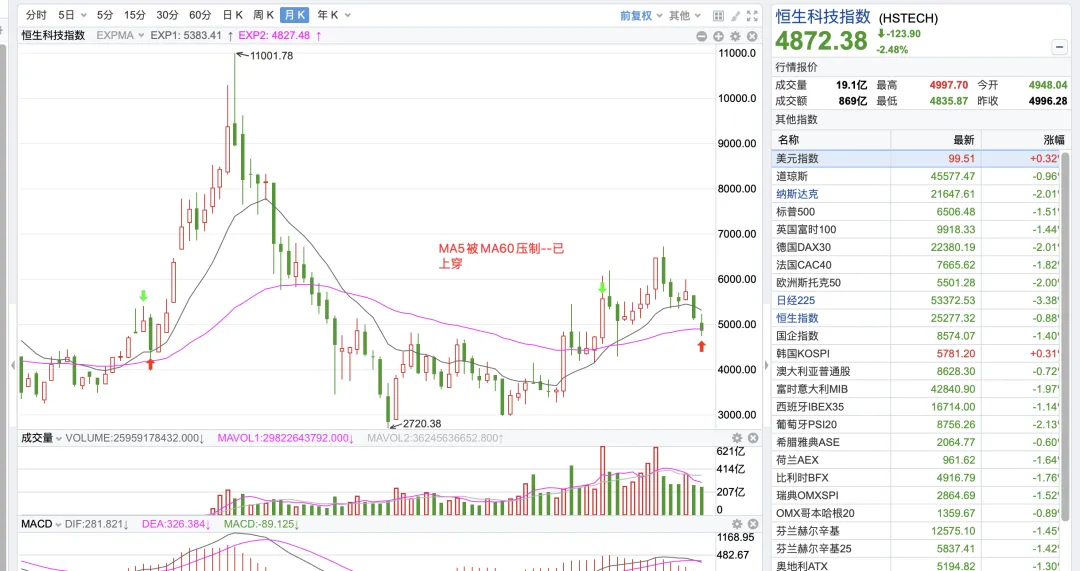Viewport: 1080px width, 571px height.
Task: Switch to 分时 intraday view
Action: pyautogui.click(x=36, y=15)
